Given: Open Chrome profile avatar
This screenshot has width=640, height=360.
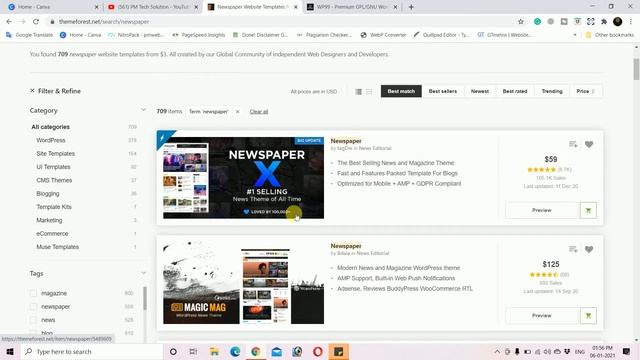Looking at the screenshot, I should (x=618, y=22).
